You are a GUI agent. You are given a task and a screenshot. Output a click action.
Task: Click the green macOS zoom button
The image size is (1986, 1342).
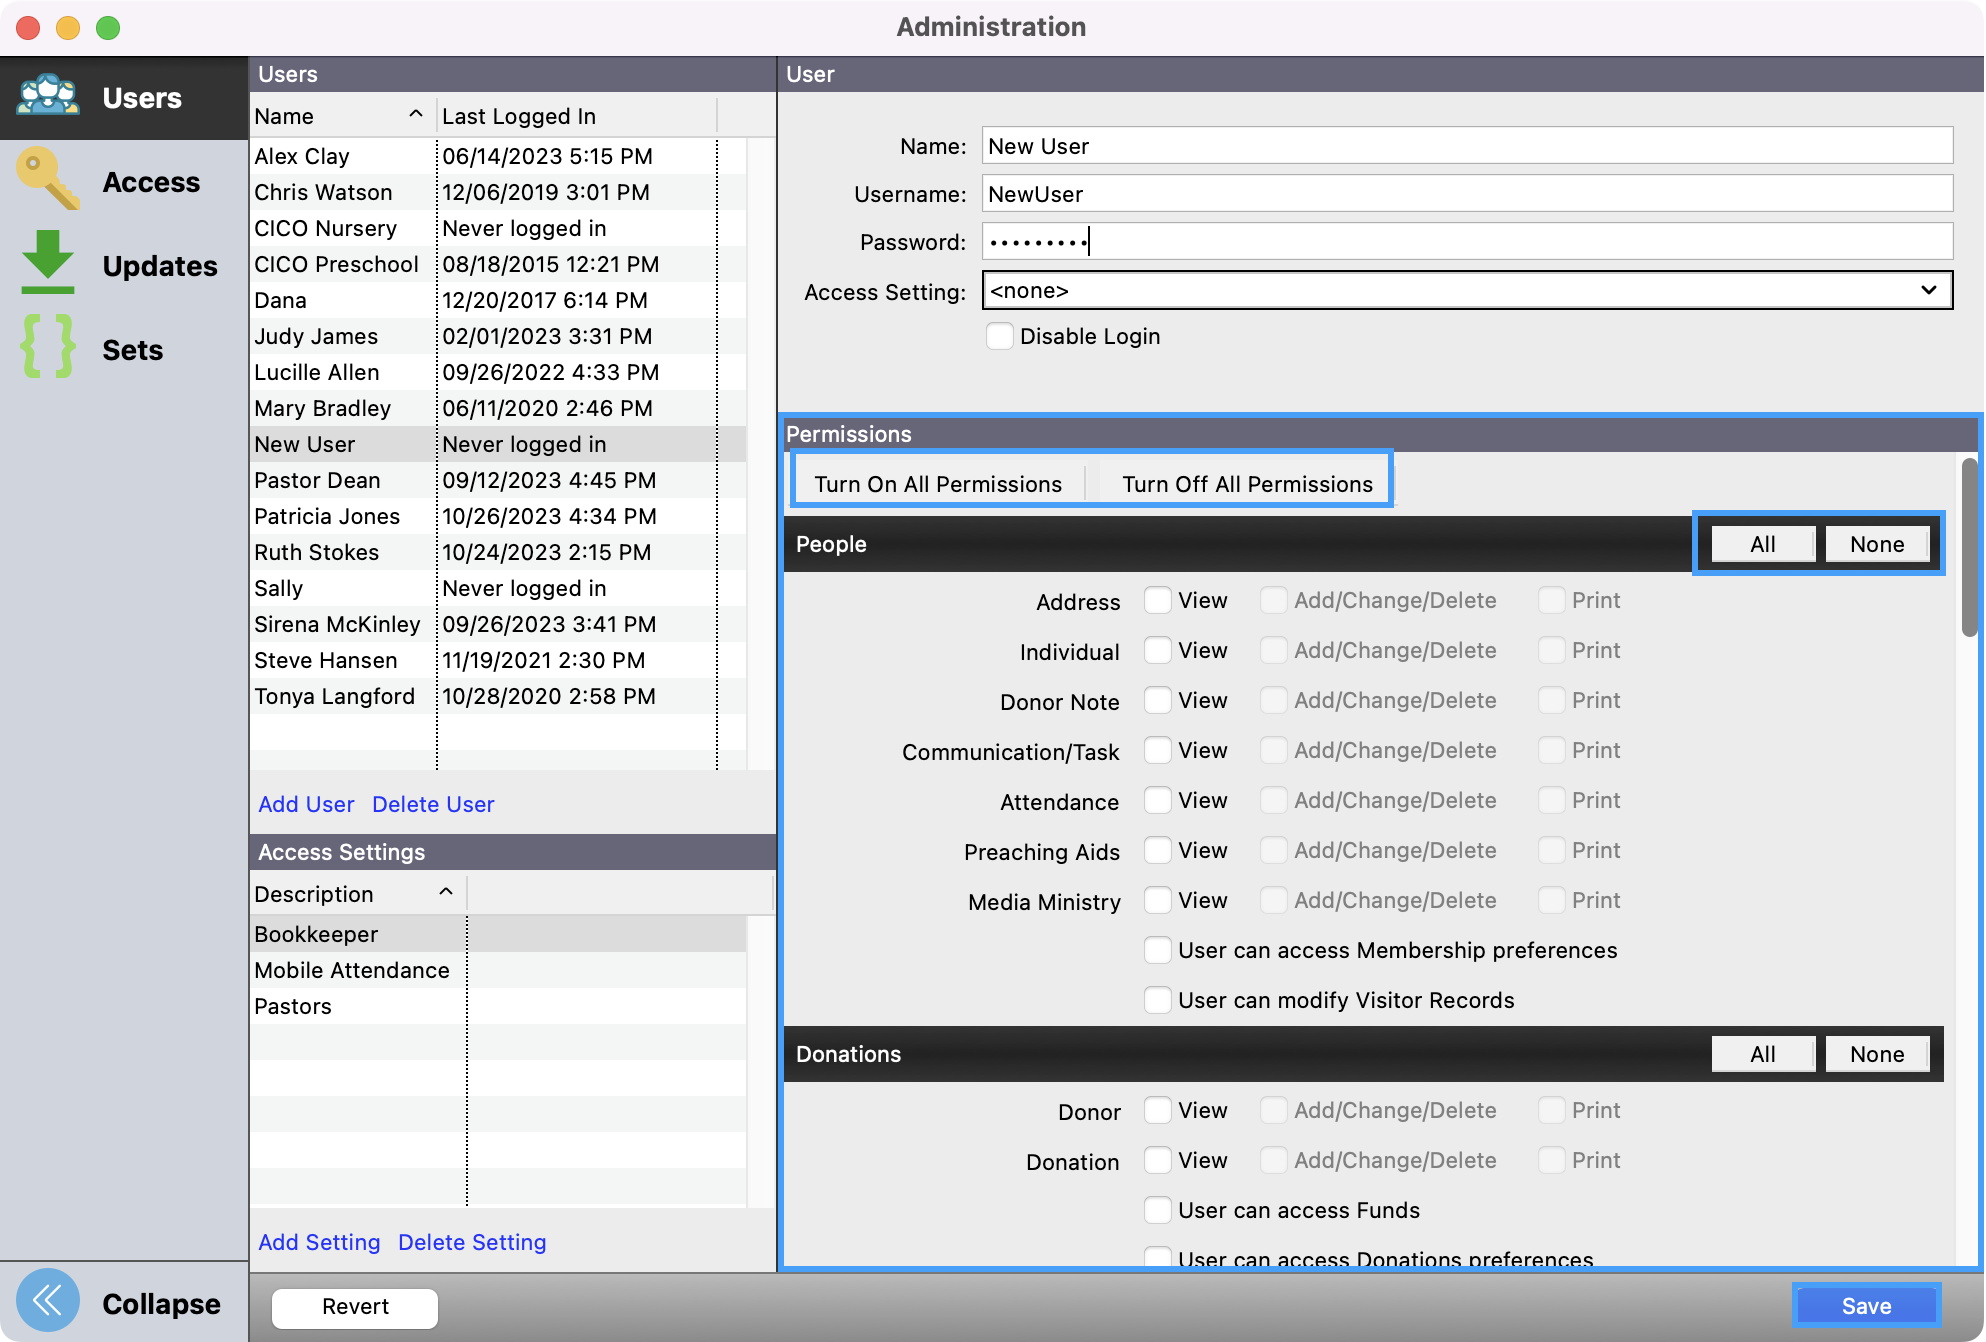(x=108, y=28)
